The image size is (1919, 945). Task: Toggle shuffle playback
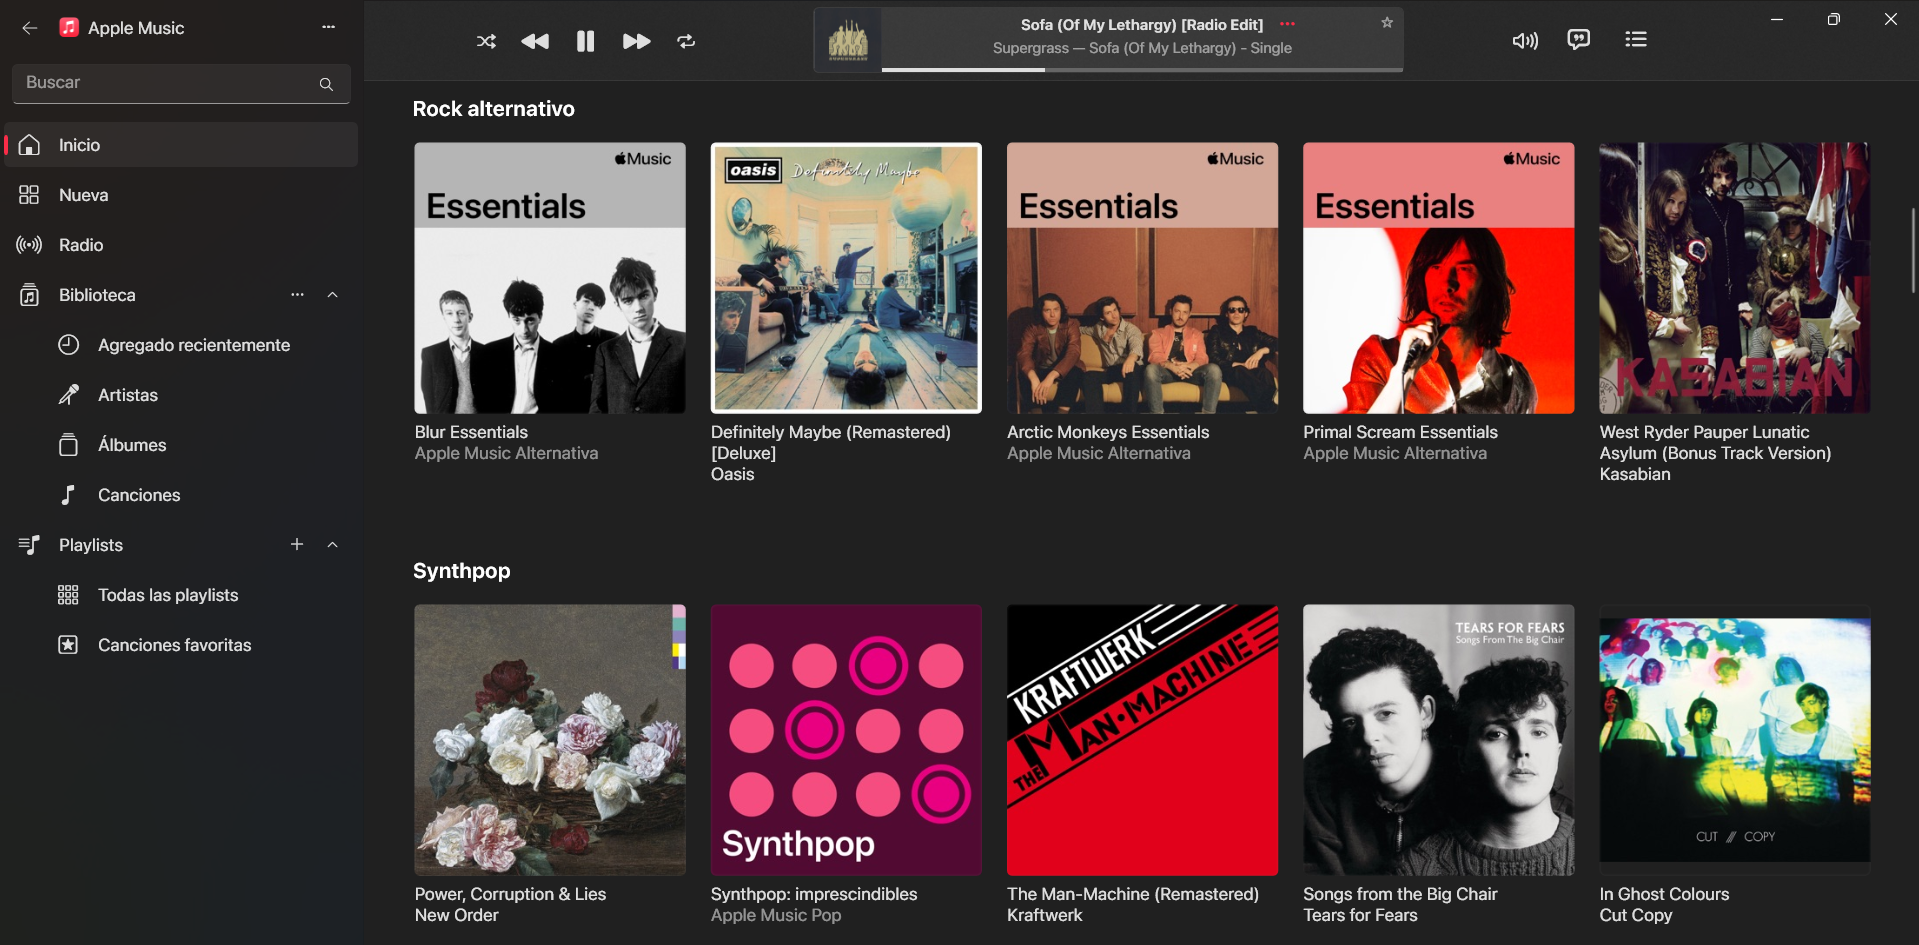coord(486,41)
